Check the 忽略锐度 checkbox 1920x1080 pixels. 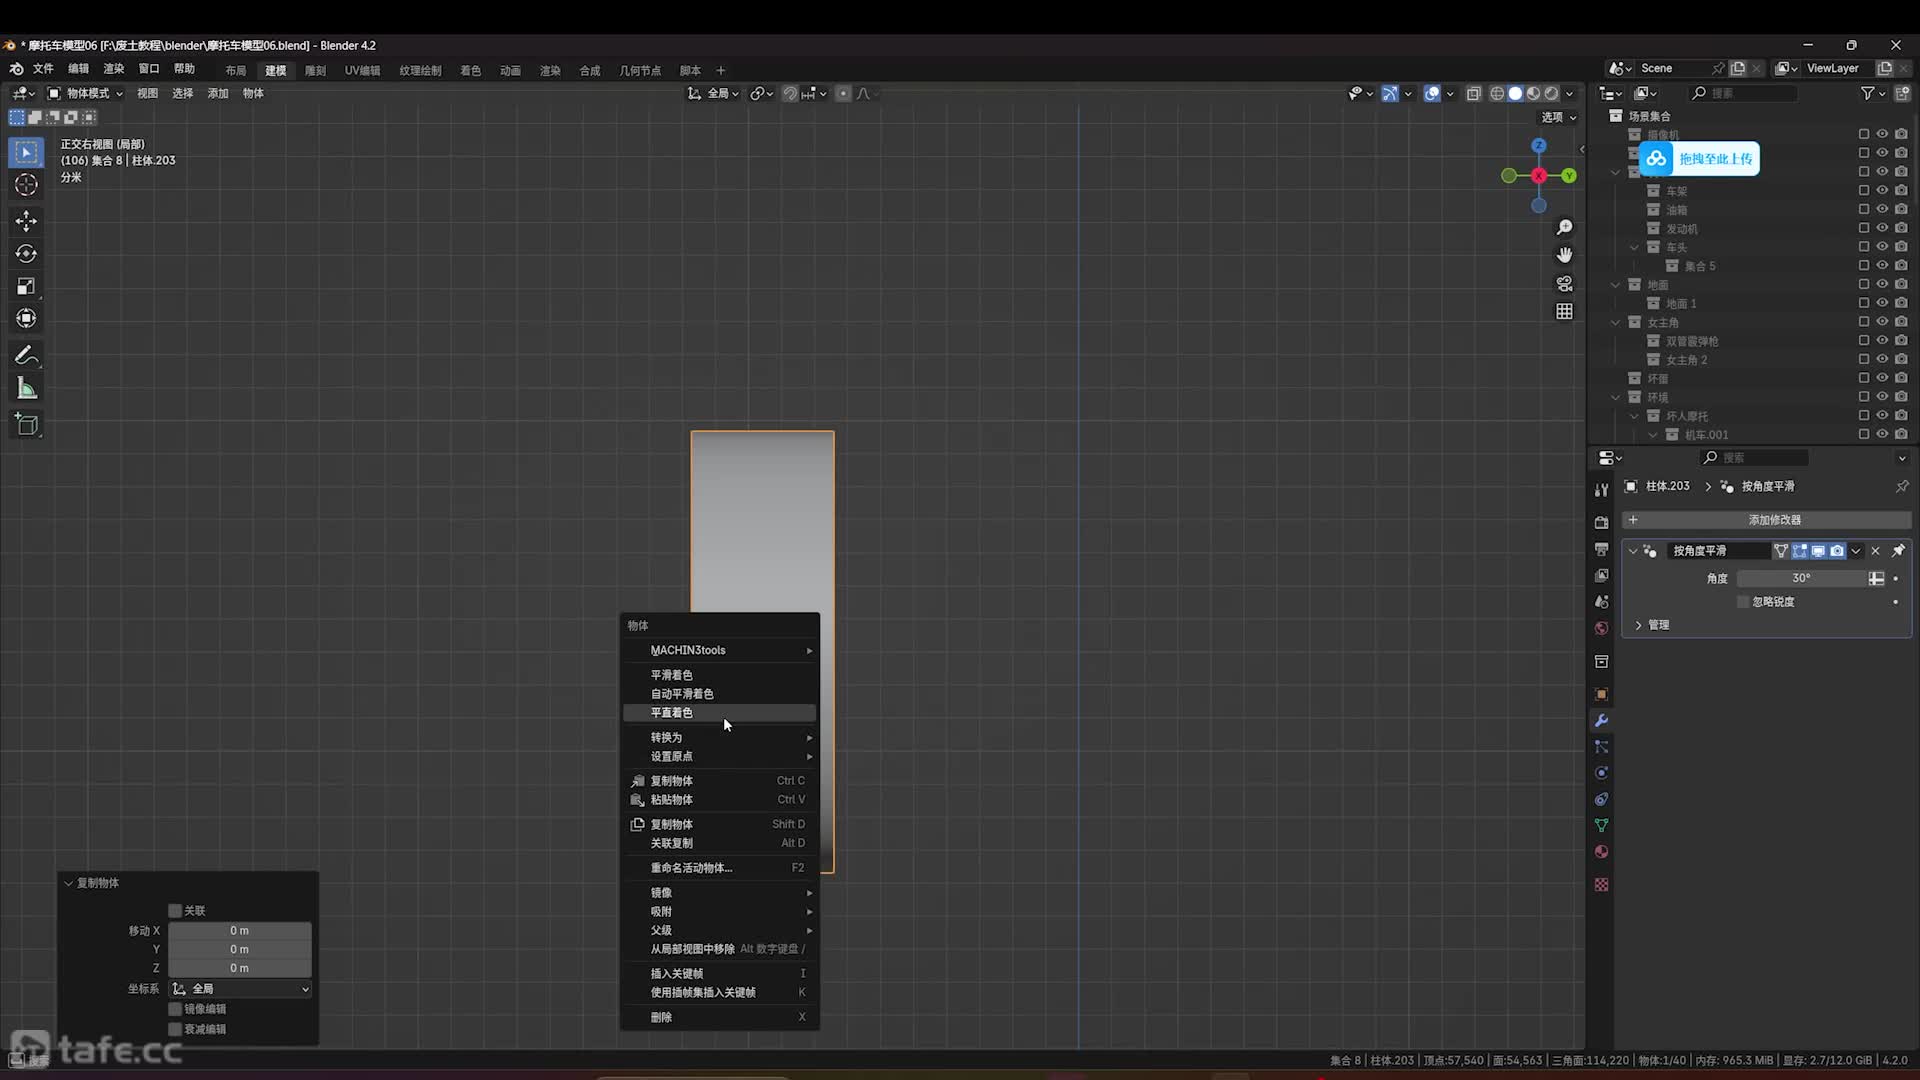click(1743, 602)
